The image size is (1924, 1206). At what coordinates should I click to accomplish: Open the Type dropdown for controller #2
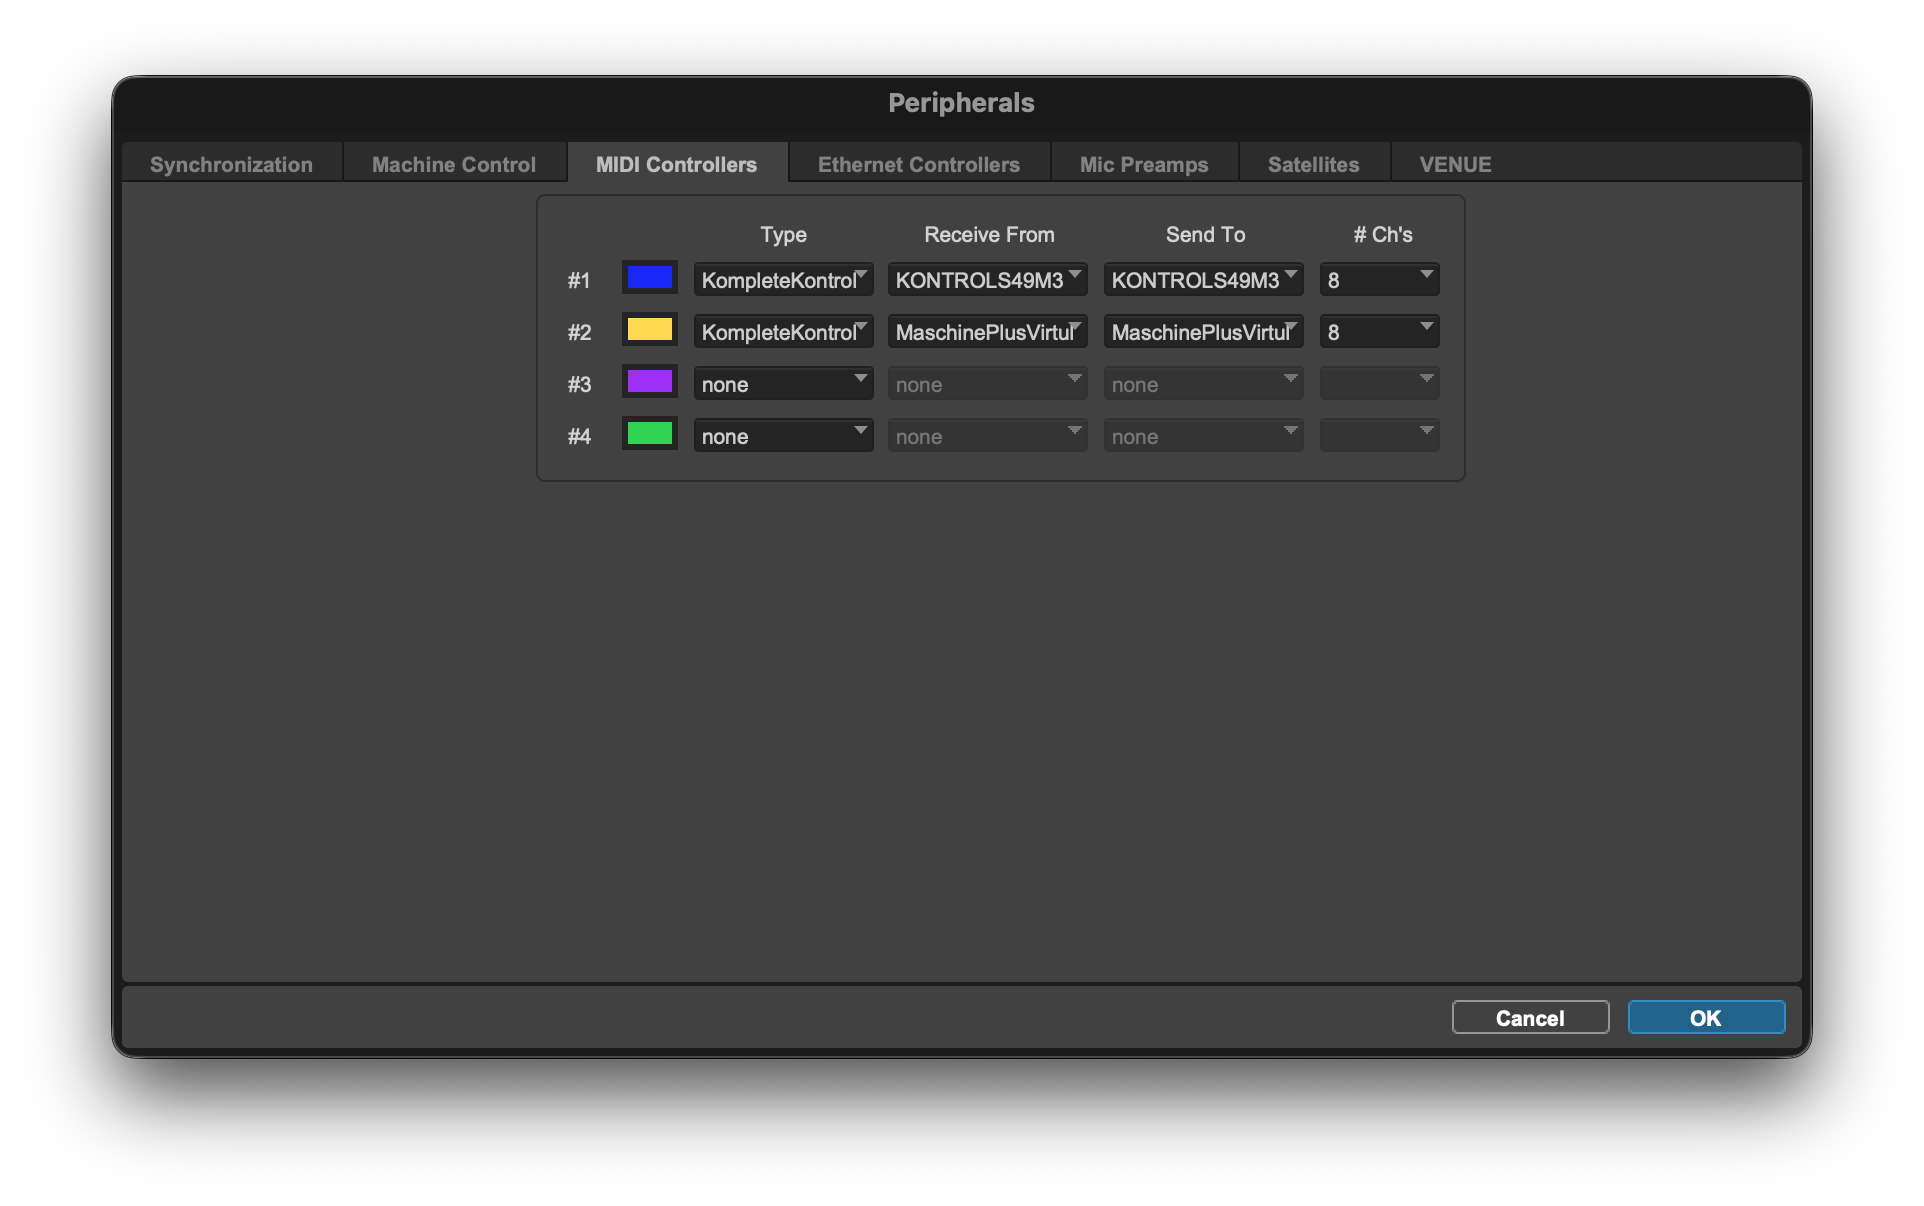[x=783, y=332]
